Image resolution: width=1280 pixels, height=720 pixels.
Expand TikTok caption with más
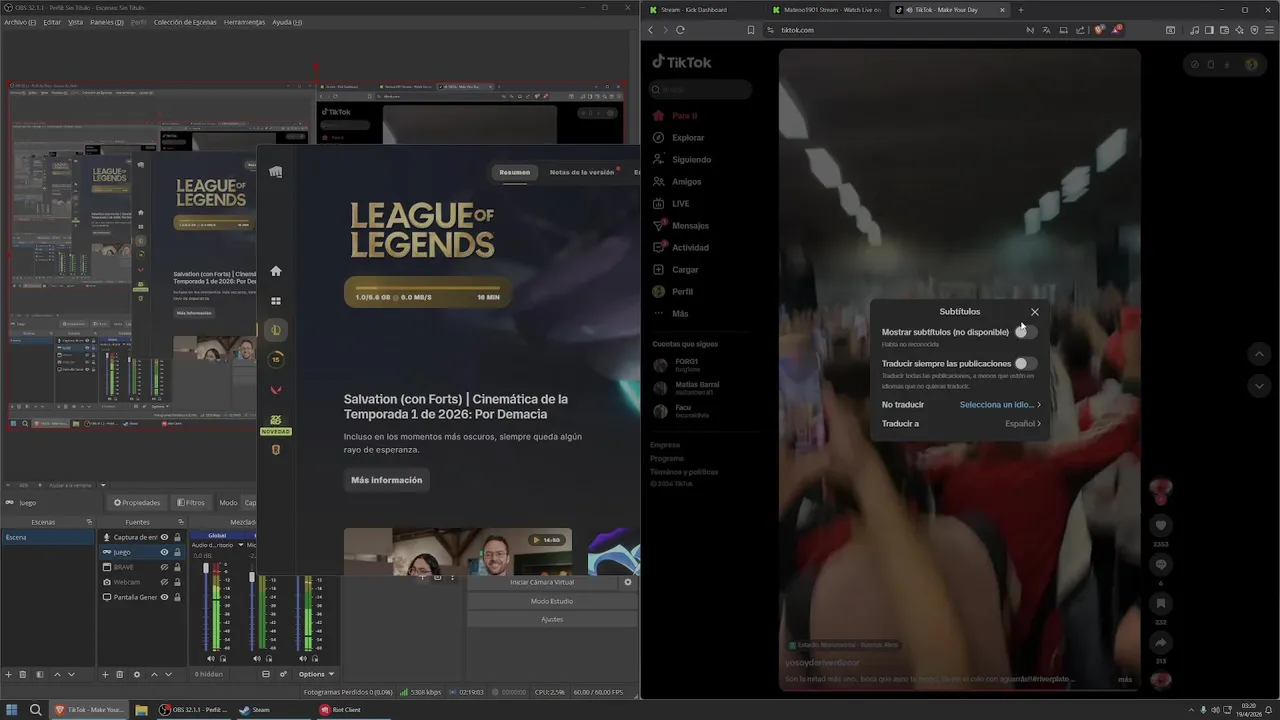tap(1125, 680)
